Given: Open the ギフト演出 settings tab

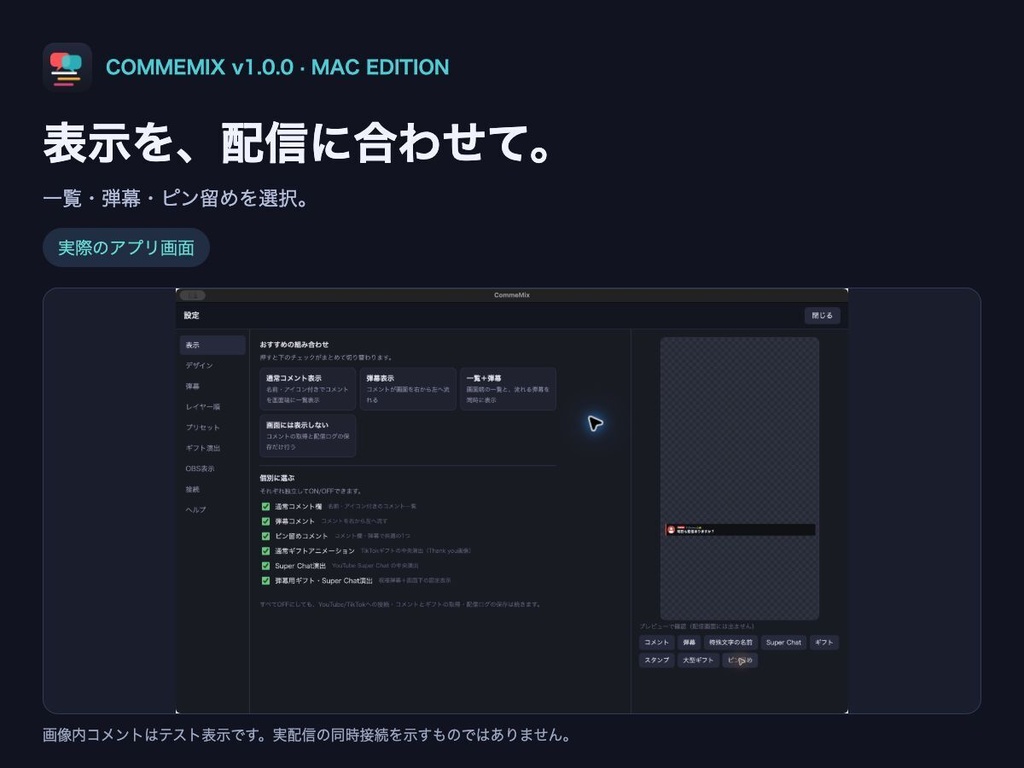Looking at the screenshot, I should point(212,448).
